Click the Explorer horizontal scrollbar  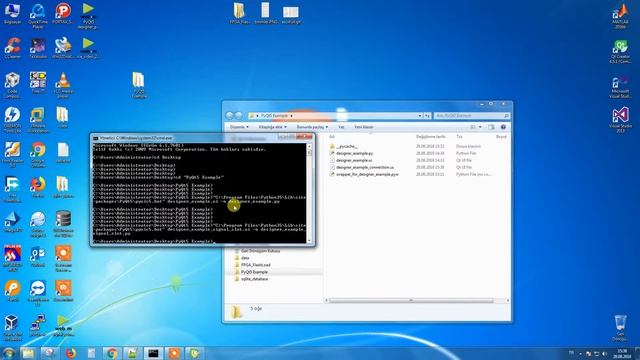point(411,300)
